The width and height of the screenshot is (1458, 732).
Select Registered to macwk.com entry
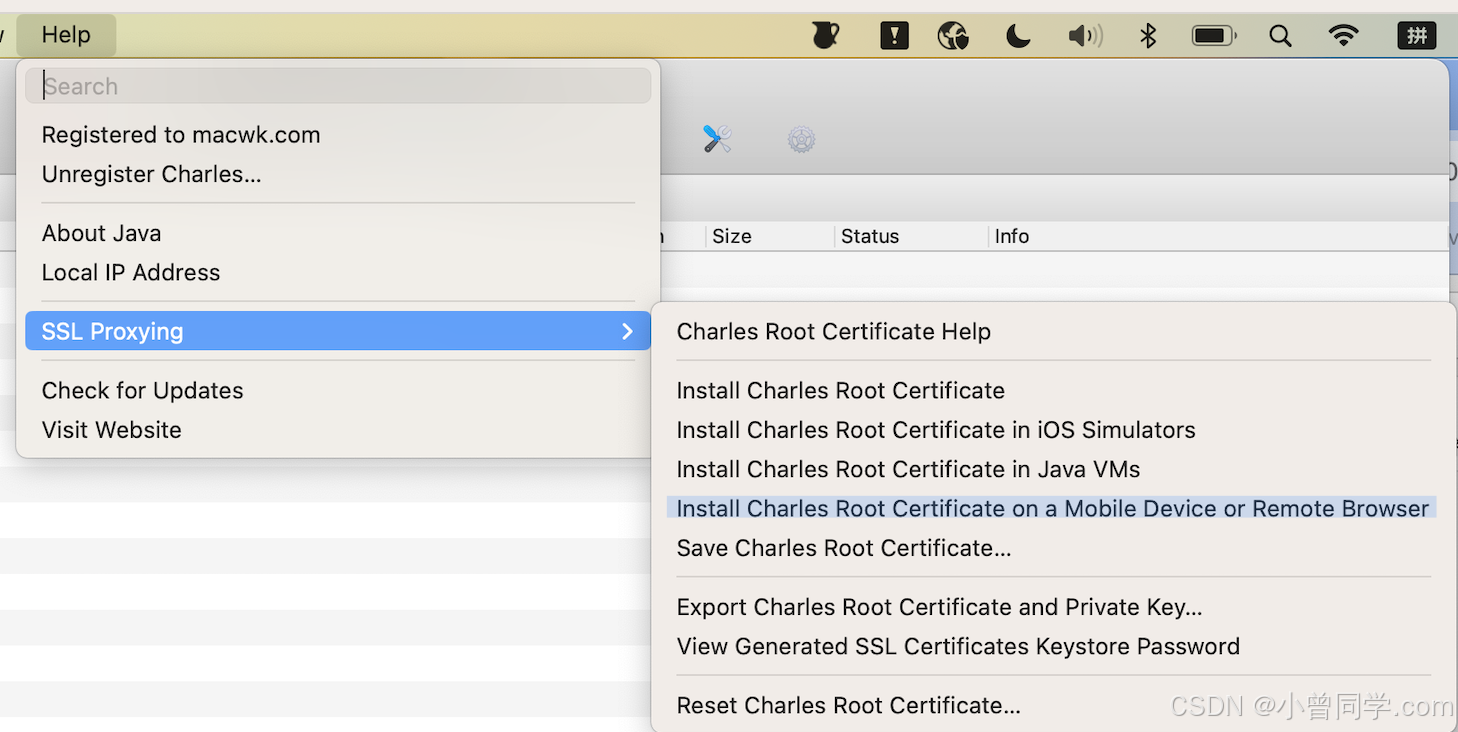[x=338, y=135]
